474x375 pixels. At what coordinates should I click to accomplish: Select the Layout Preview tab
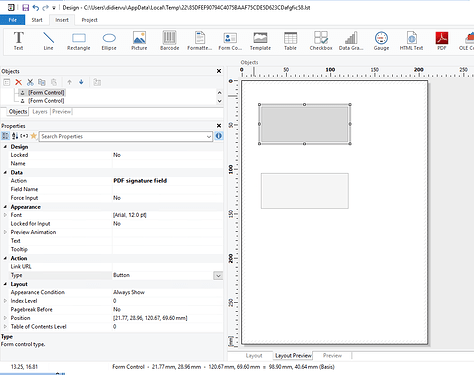293,356
